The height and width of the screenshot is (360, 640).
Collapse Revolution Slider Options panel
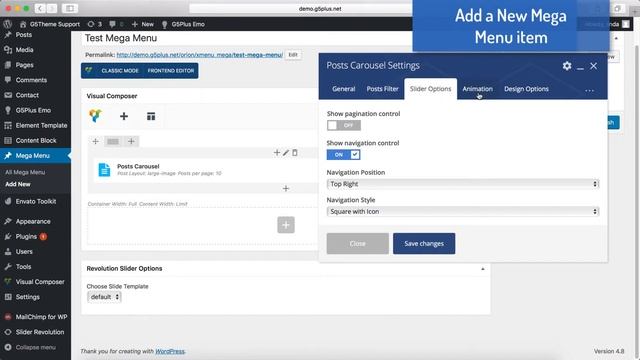pyautogui.click(x=482, y=269)
